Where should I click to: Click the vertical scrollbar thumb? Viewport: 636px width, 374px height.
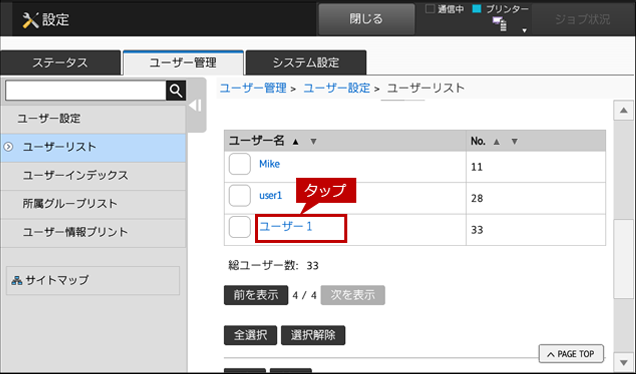(x=624, y=259)
